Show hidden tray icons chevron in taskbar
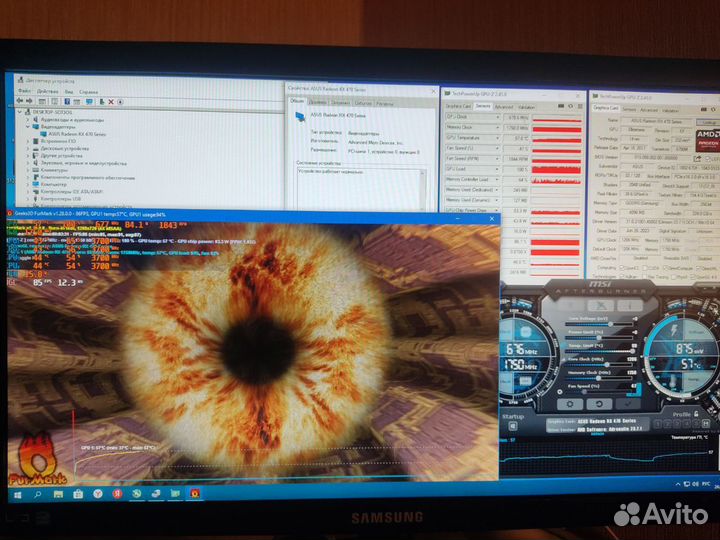The image size is (720, 540). [678, 484]
